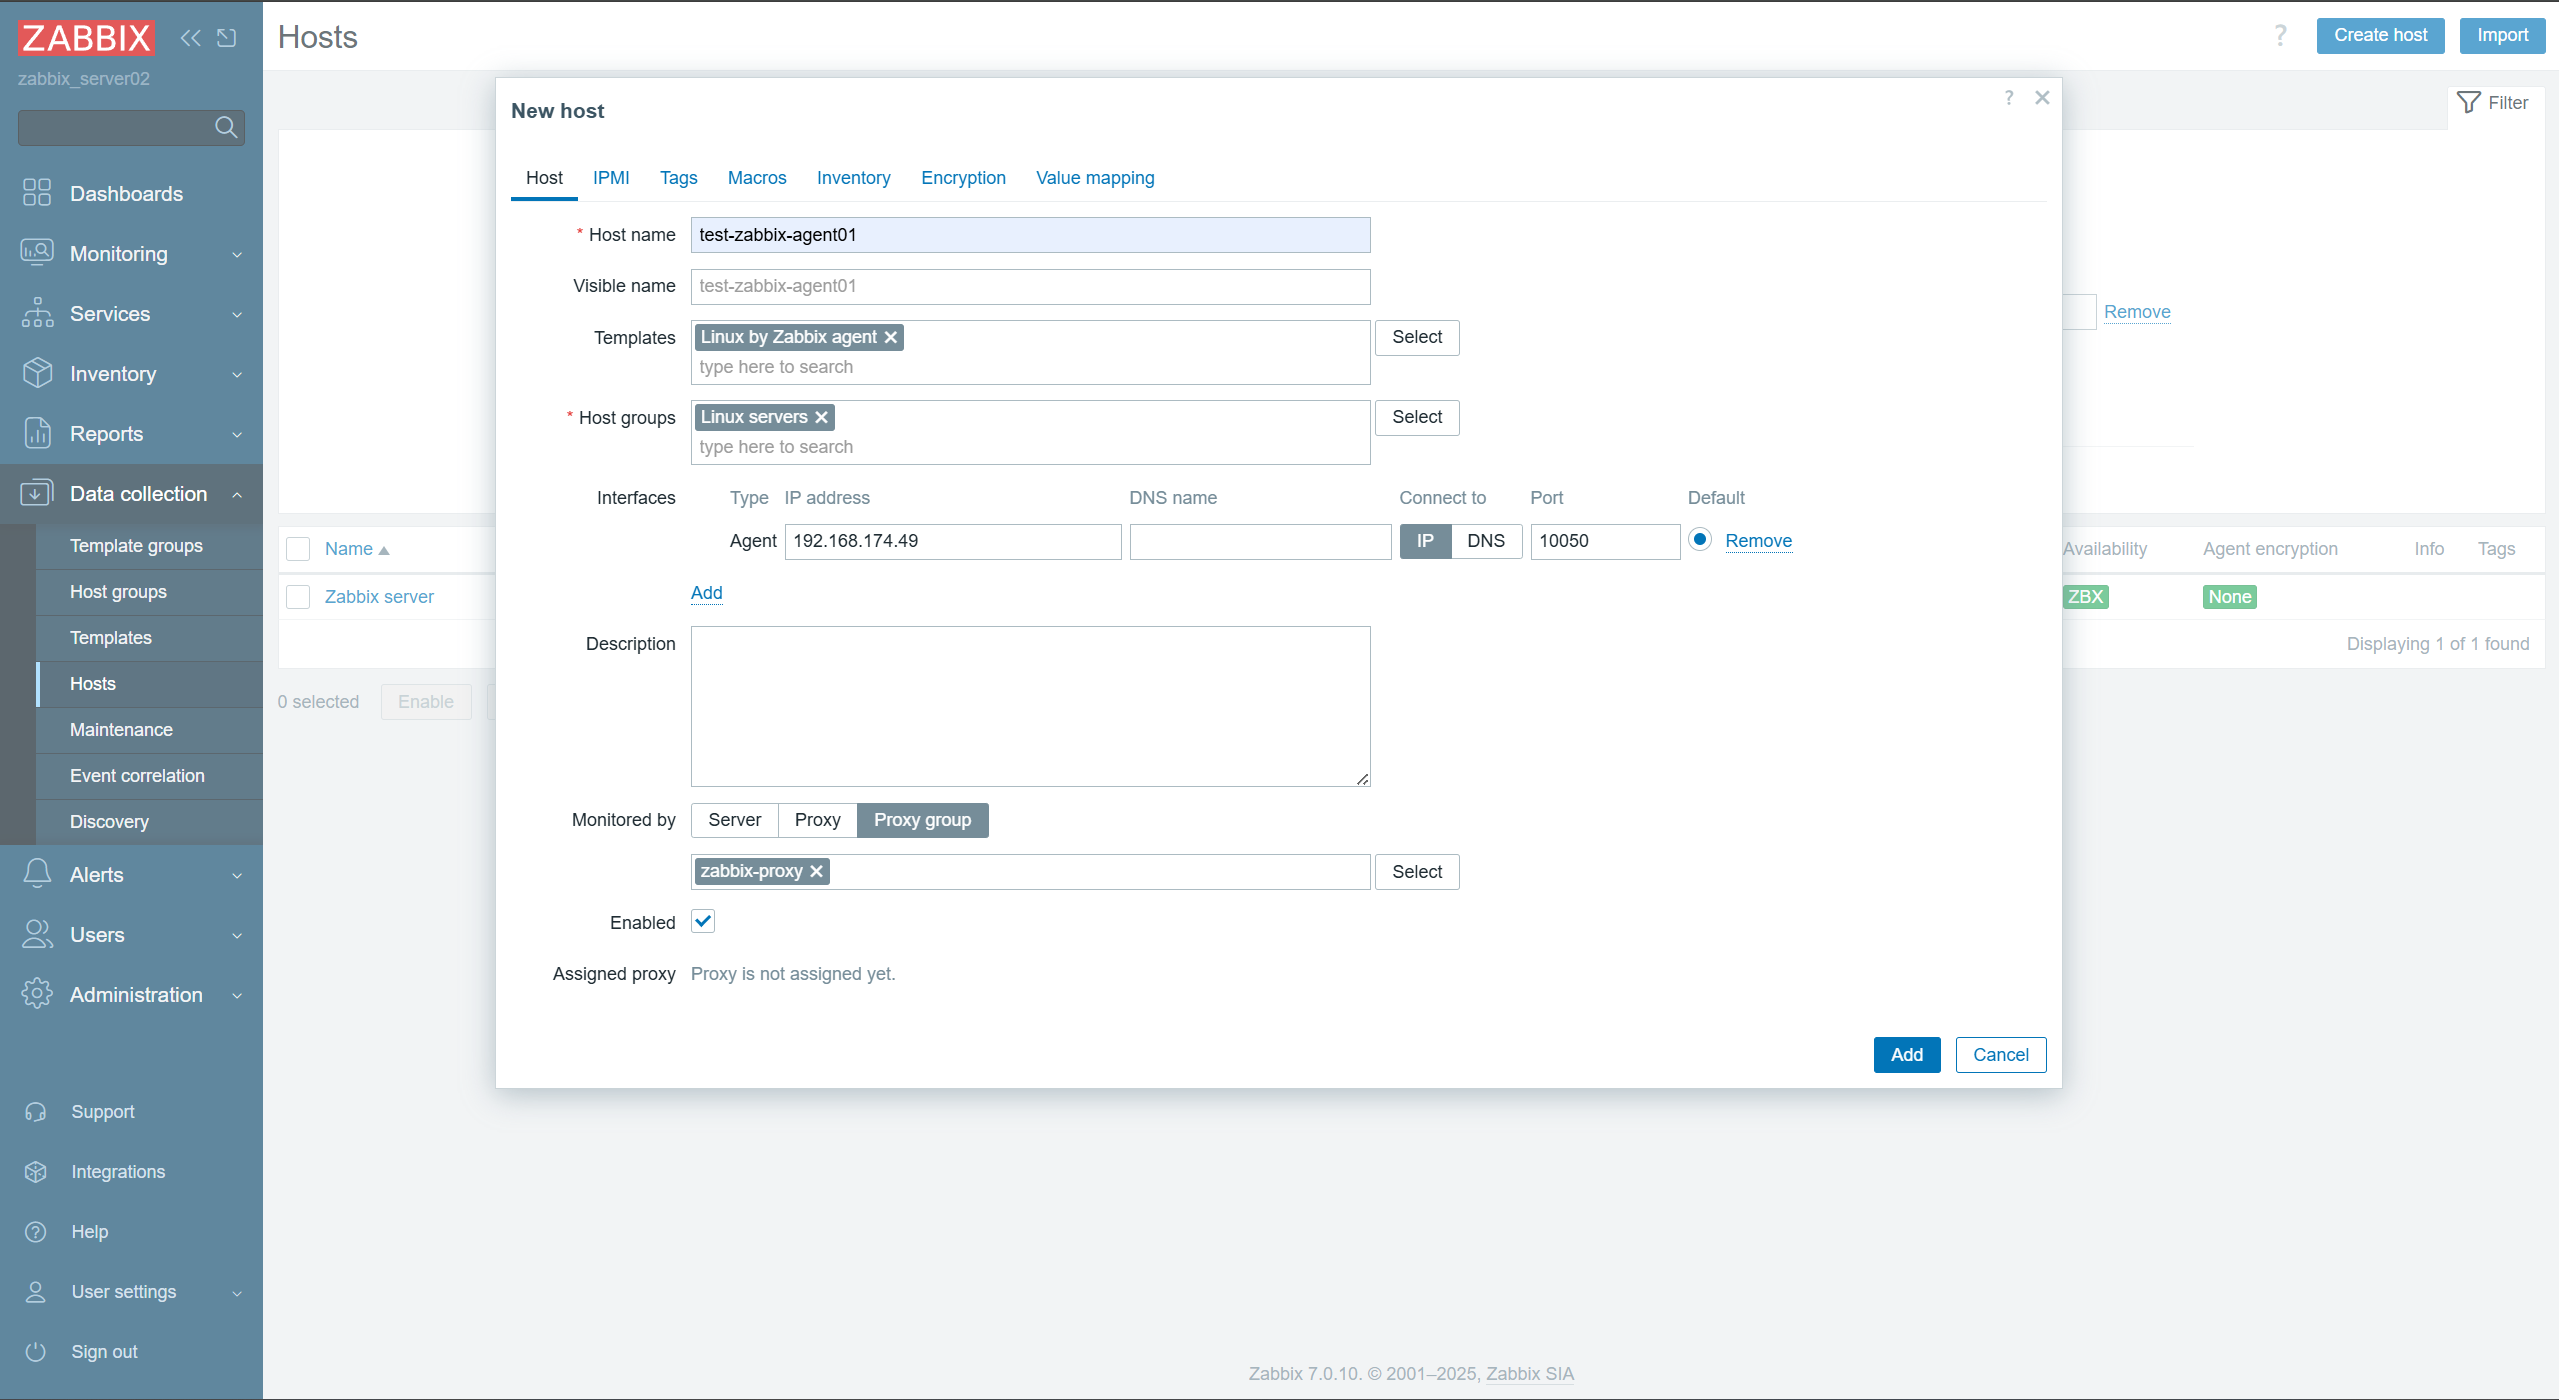Viewport: 2559px width, 1400px height.
Task: Click Select next to Host groups
Action: (x=1416, y=417)
